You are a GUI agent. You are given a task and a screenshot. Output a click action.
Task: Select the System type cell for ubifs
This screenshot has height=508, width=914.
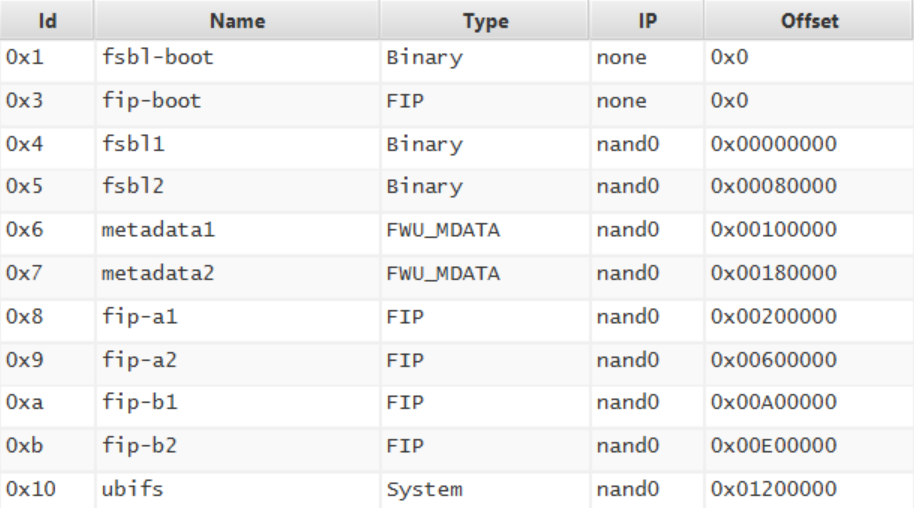(x=424, y=488)
